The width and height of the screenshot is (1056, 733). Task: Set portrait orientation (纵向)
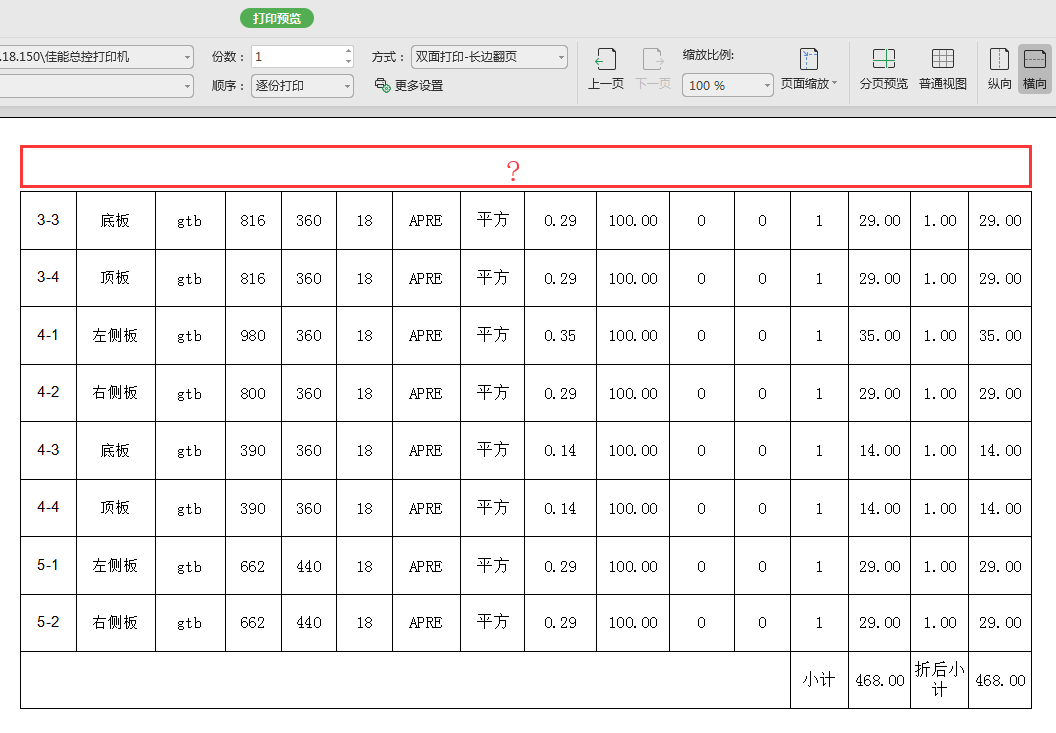point(999,69)
